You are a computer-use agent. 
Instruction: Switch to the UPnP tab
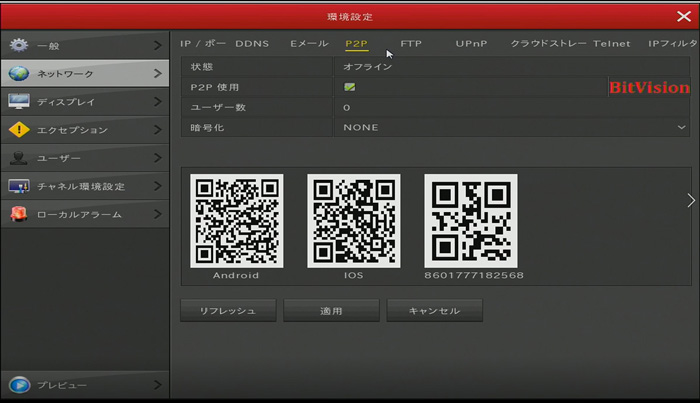(x=471, y=44)
